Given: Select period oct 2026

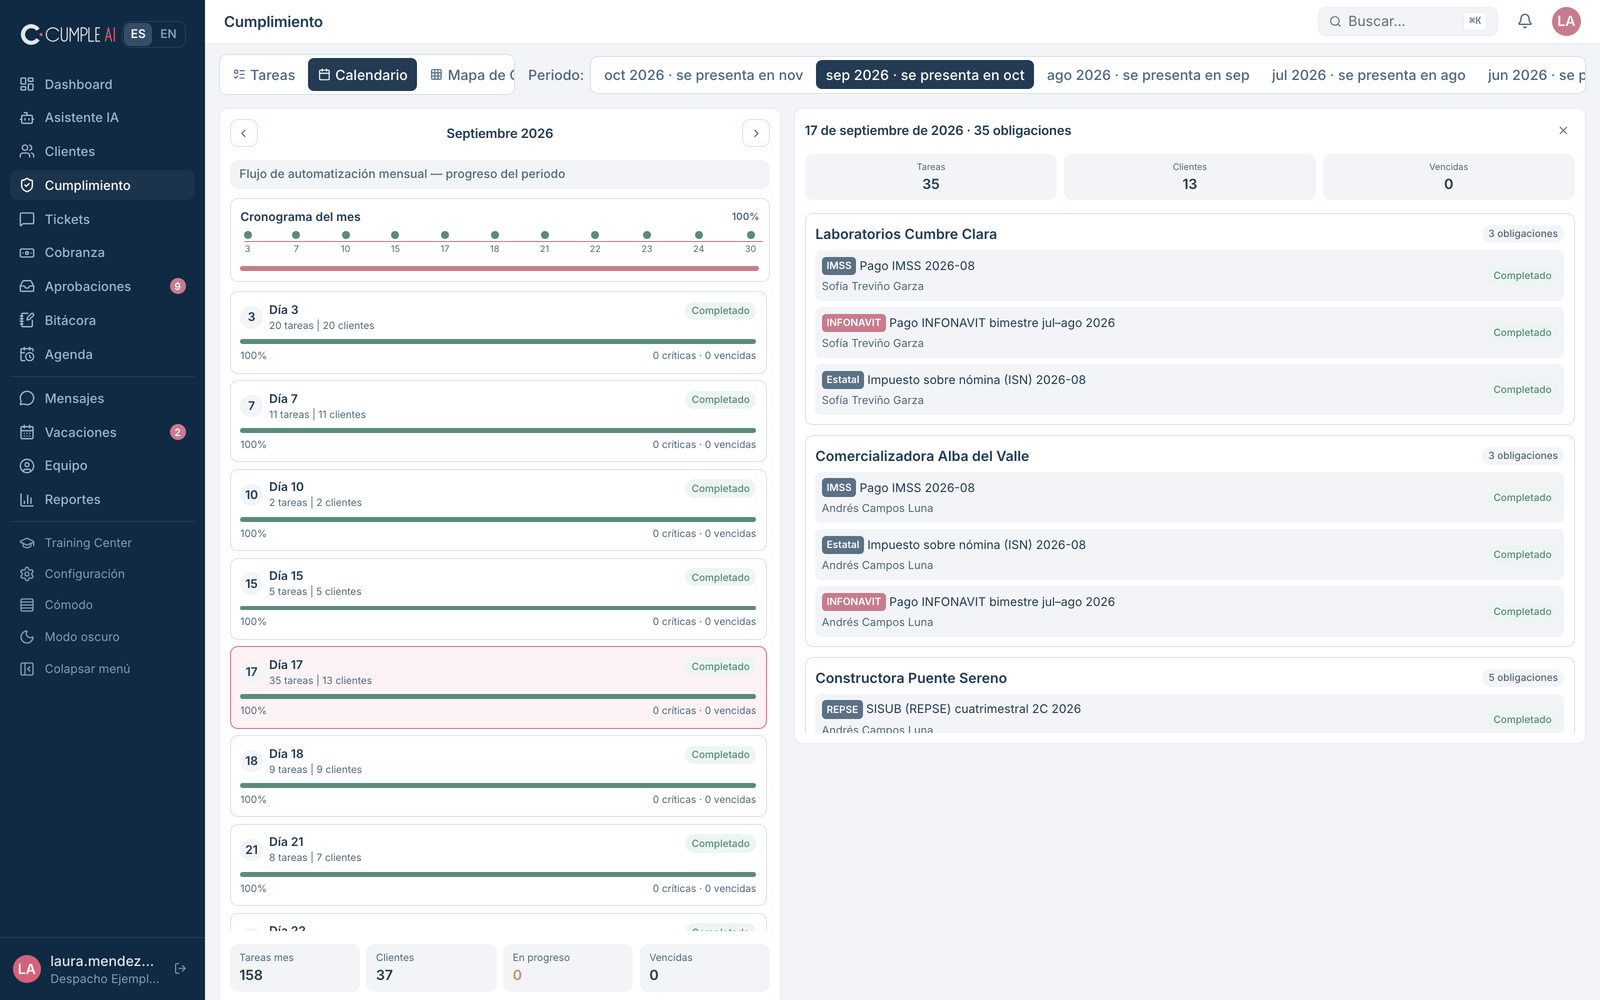Looking at the screenshot, I should [703, 75].
